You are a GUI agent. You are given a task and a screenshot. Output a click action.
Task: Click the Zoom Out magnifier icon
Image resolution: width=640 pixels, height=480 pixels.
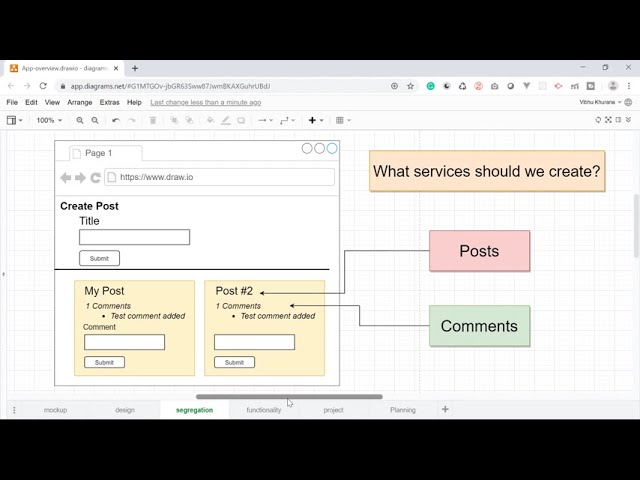pos(95,120)
